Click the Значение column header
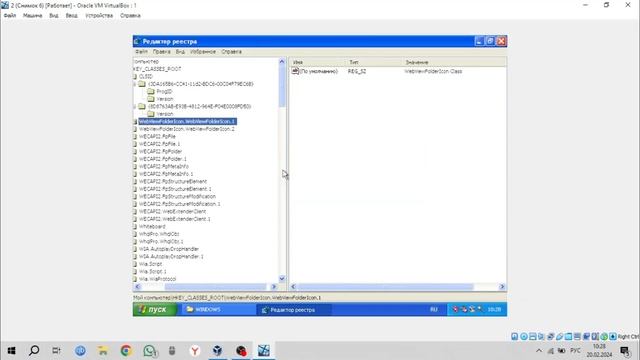This screenshot has height=360, width=640. point(454,62)
